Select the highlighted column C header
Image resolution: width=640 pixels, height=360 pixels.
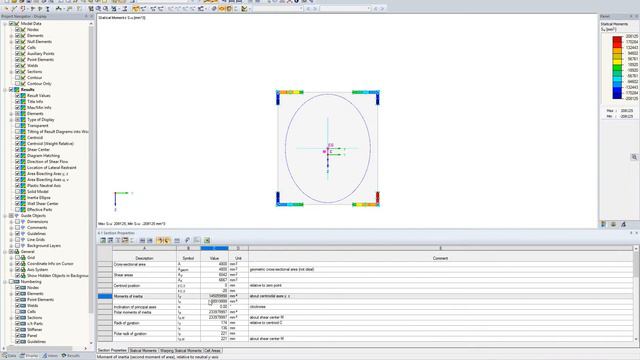click(x=214, y=248)
